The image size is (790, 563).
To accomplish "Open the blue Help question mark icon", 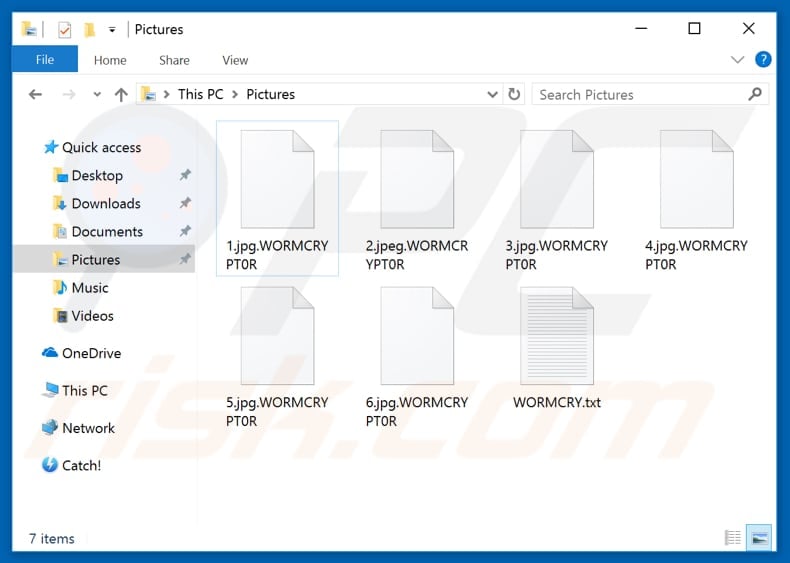I will [x=763, y=59].
